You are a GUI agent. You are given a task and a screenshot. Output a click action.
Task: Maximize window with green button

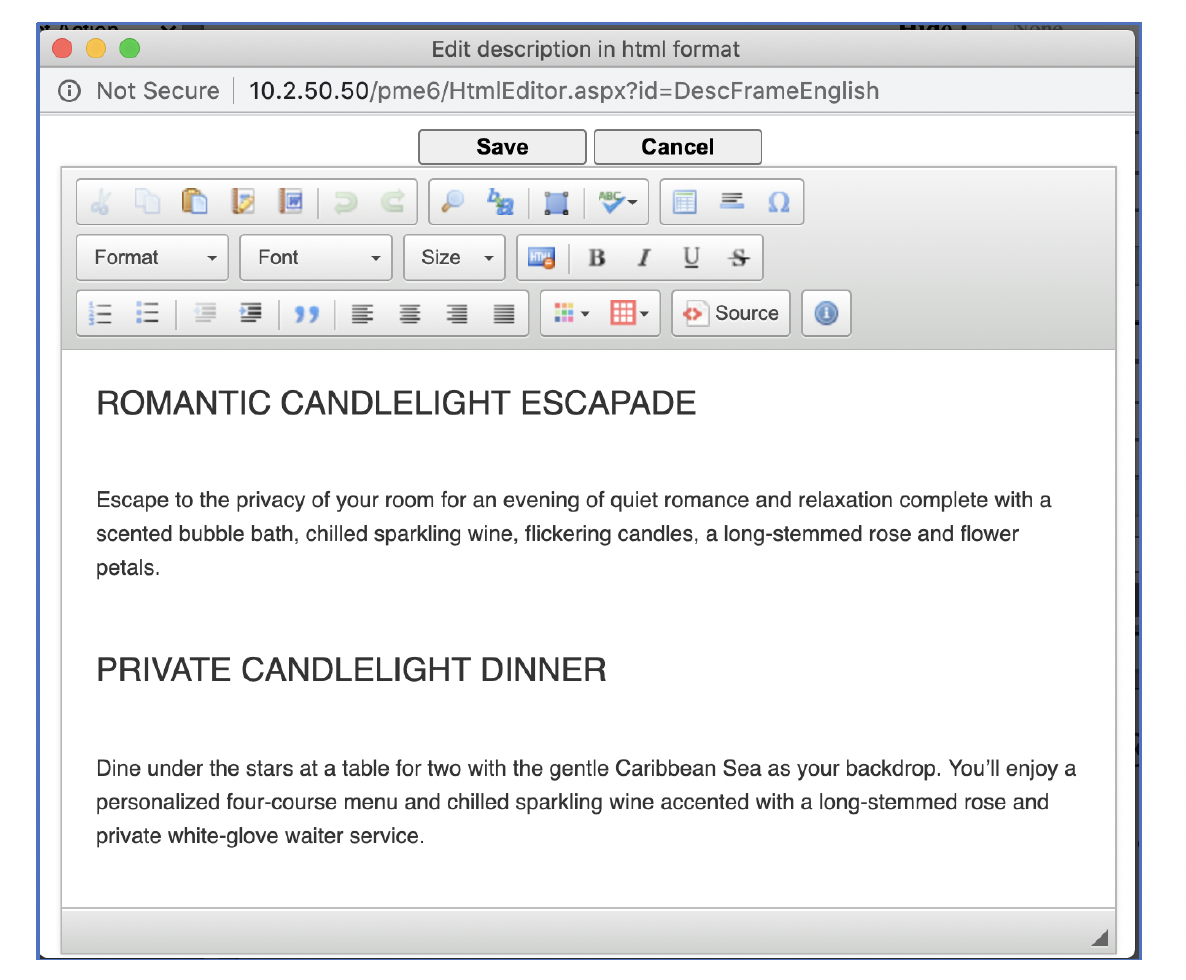(x=130, y=49)
